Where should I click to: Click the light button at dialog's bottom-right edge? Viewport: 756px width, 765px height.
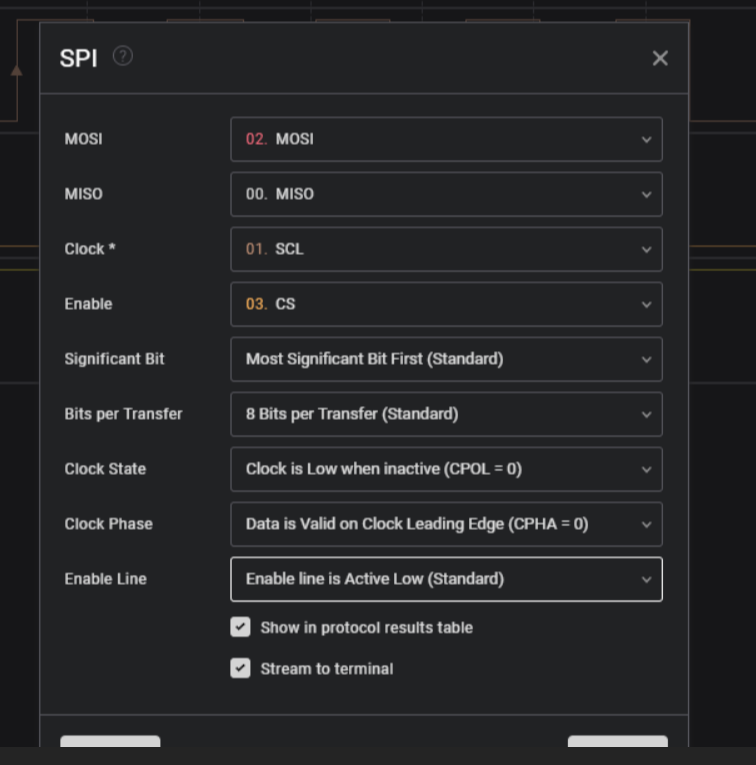617,742
